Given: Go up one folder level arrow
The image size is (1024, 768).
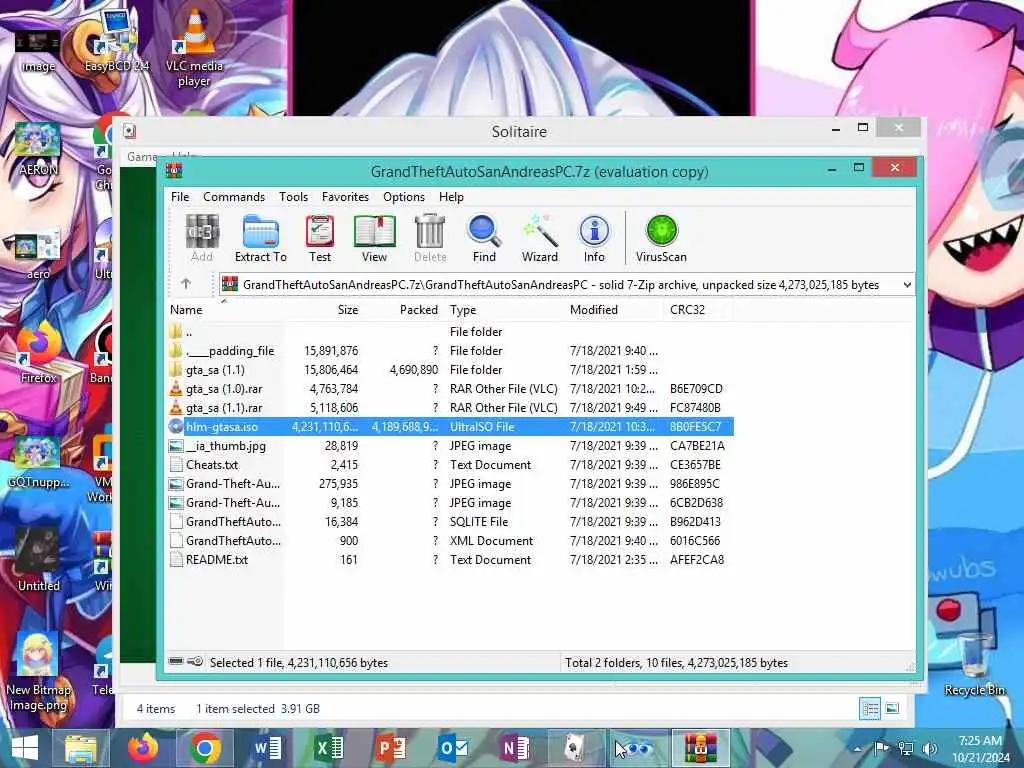Looking at the screenshot, I should (186, 284).
